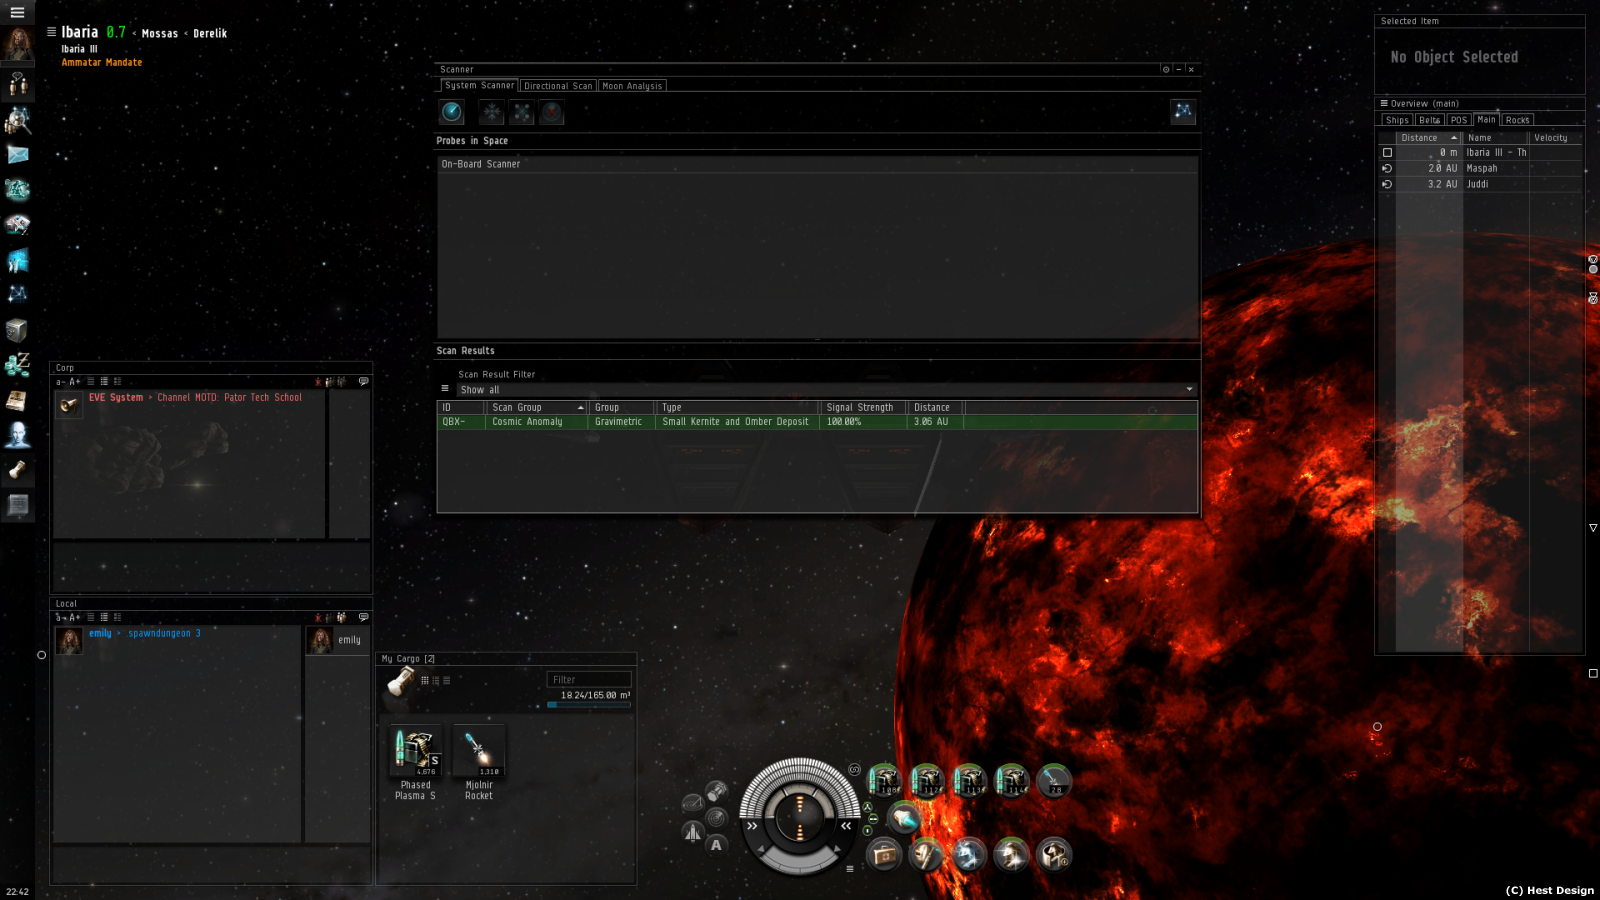
Task: Click the Ammatar Mandate sovereignty link
Action: 102,62
